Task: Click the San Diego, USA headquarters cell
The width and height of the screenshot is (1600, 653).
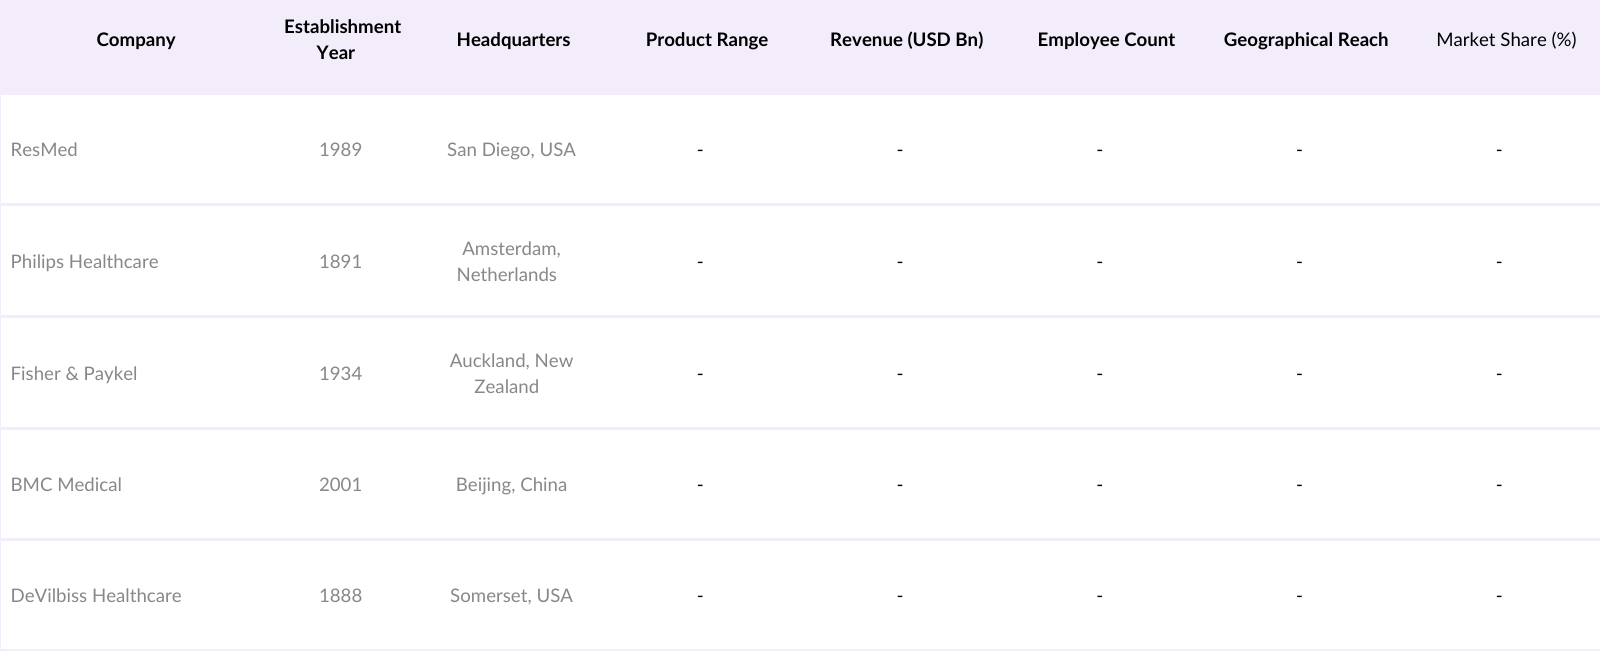Action: pyautogui.click(x=511, y=150)
